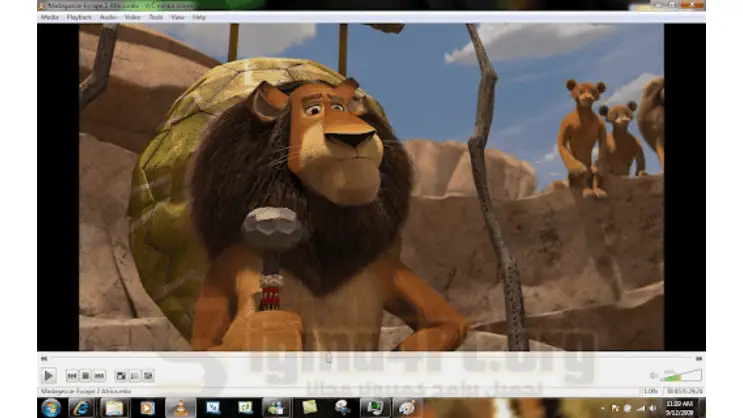
Task: Click the file name in status bar
Action: pos(86,391)
